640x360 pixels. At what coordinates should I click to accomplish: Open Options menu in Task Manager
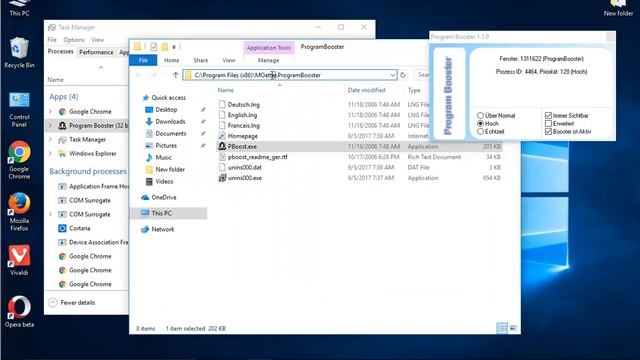point(73,40)
